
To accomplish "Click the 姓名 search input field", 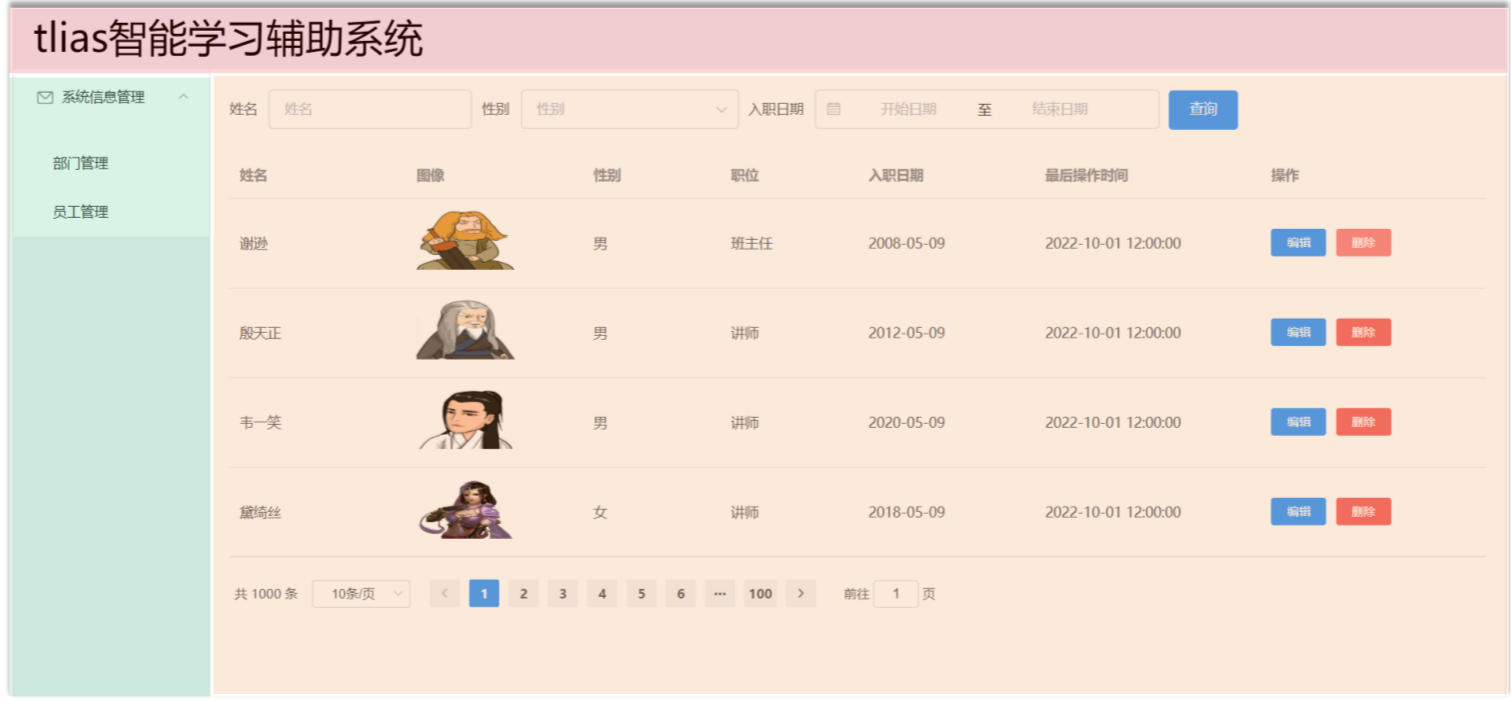I will tap(369, 110).
